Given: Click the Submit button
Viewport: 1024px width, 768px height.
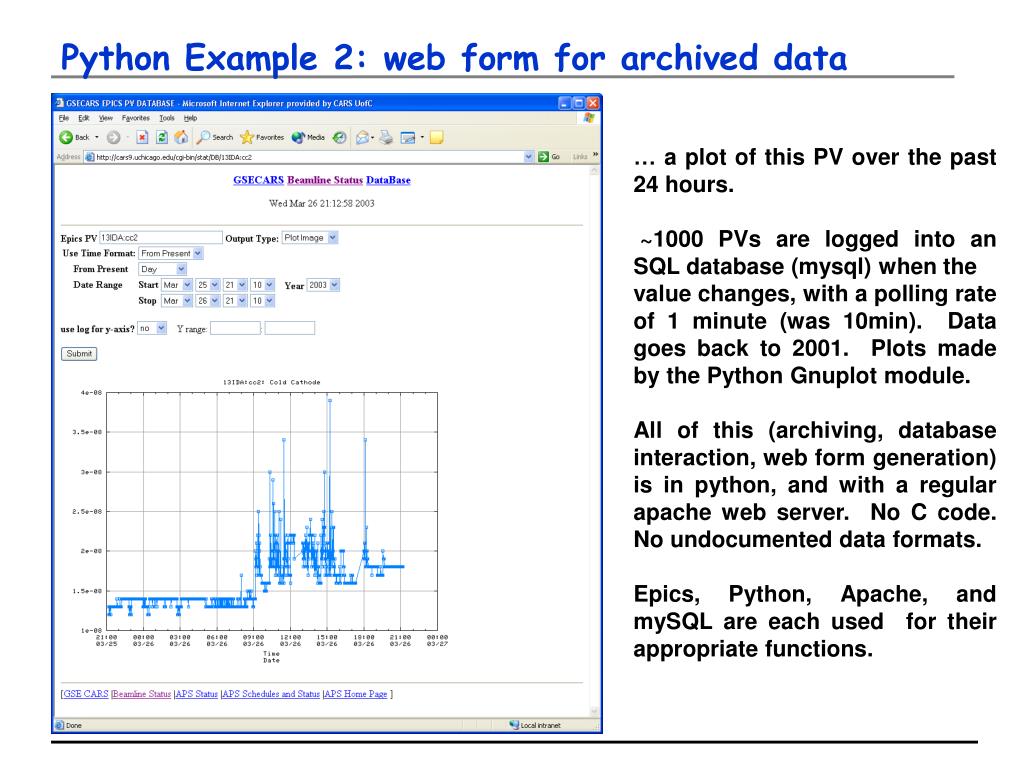Looking at the screenshot, I should [79, 353].
